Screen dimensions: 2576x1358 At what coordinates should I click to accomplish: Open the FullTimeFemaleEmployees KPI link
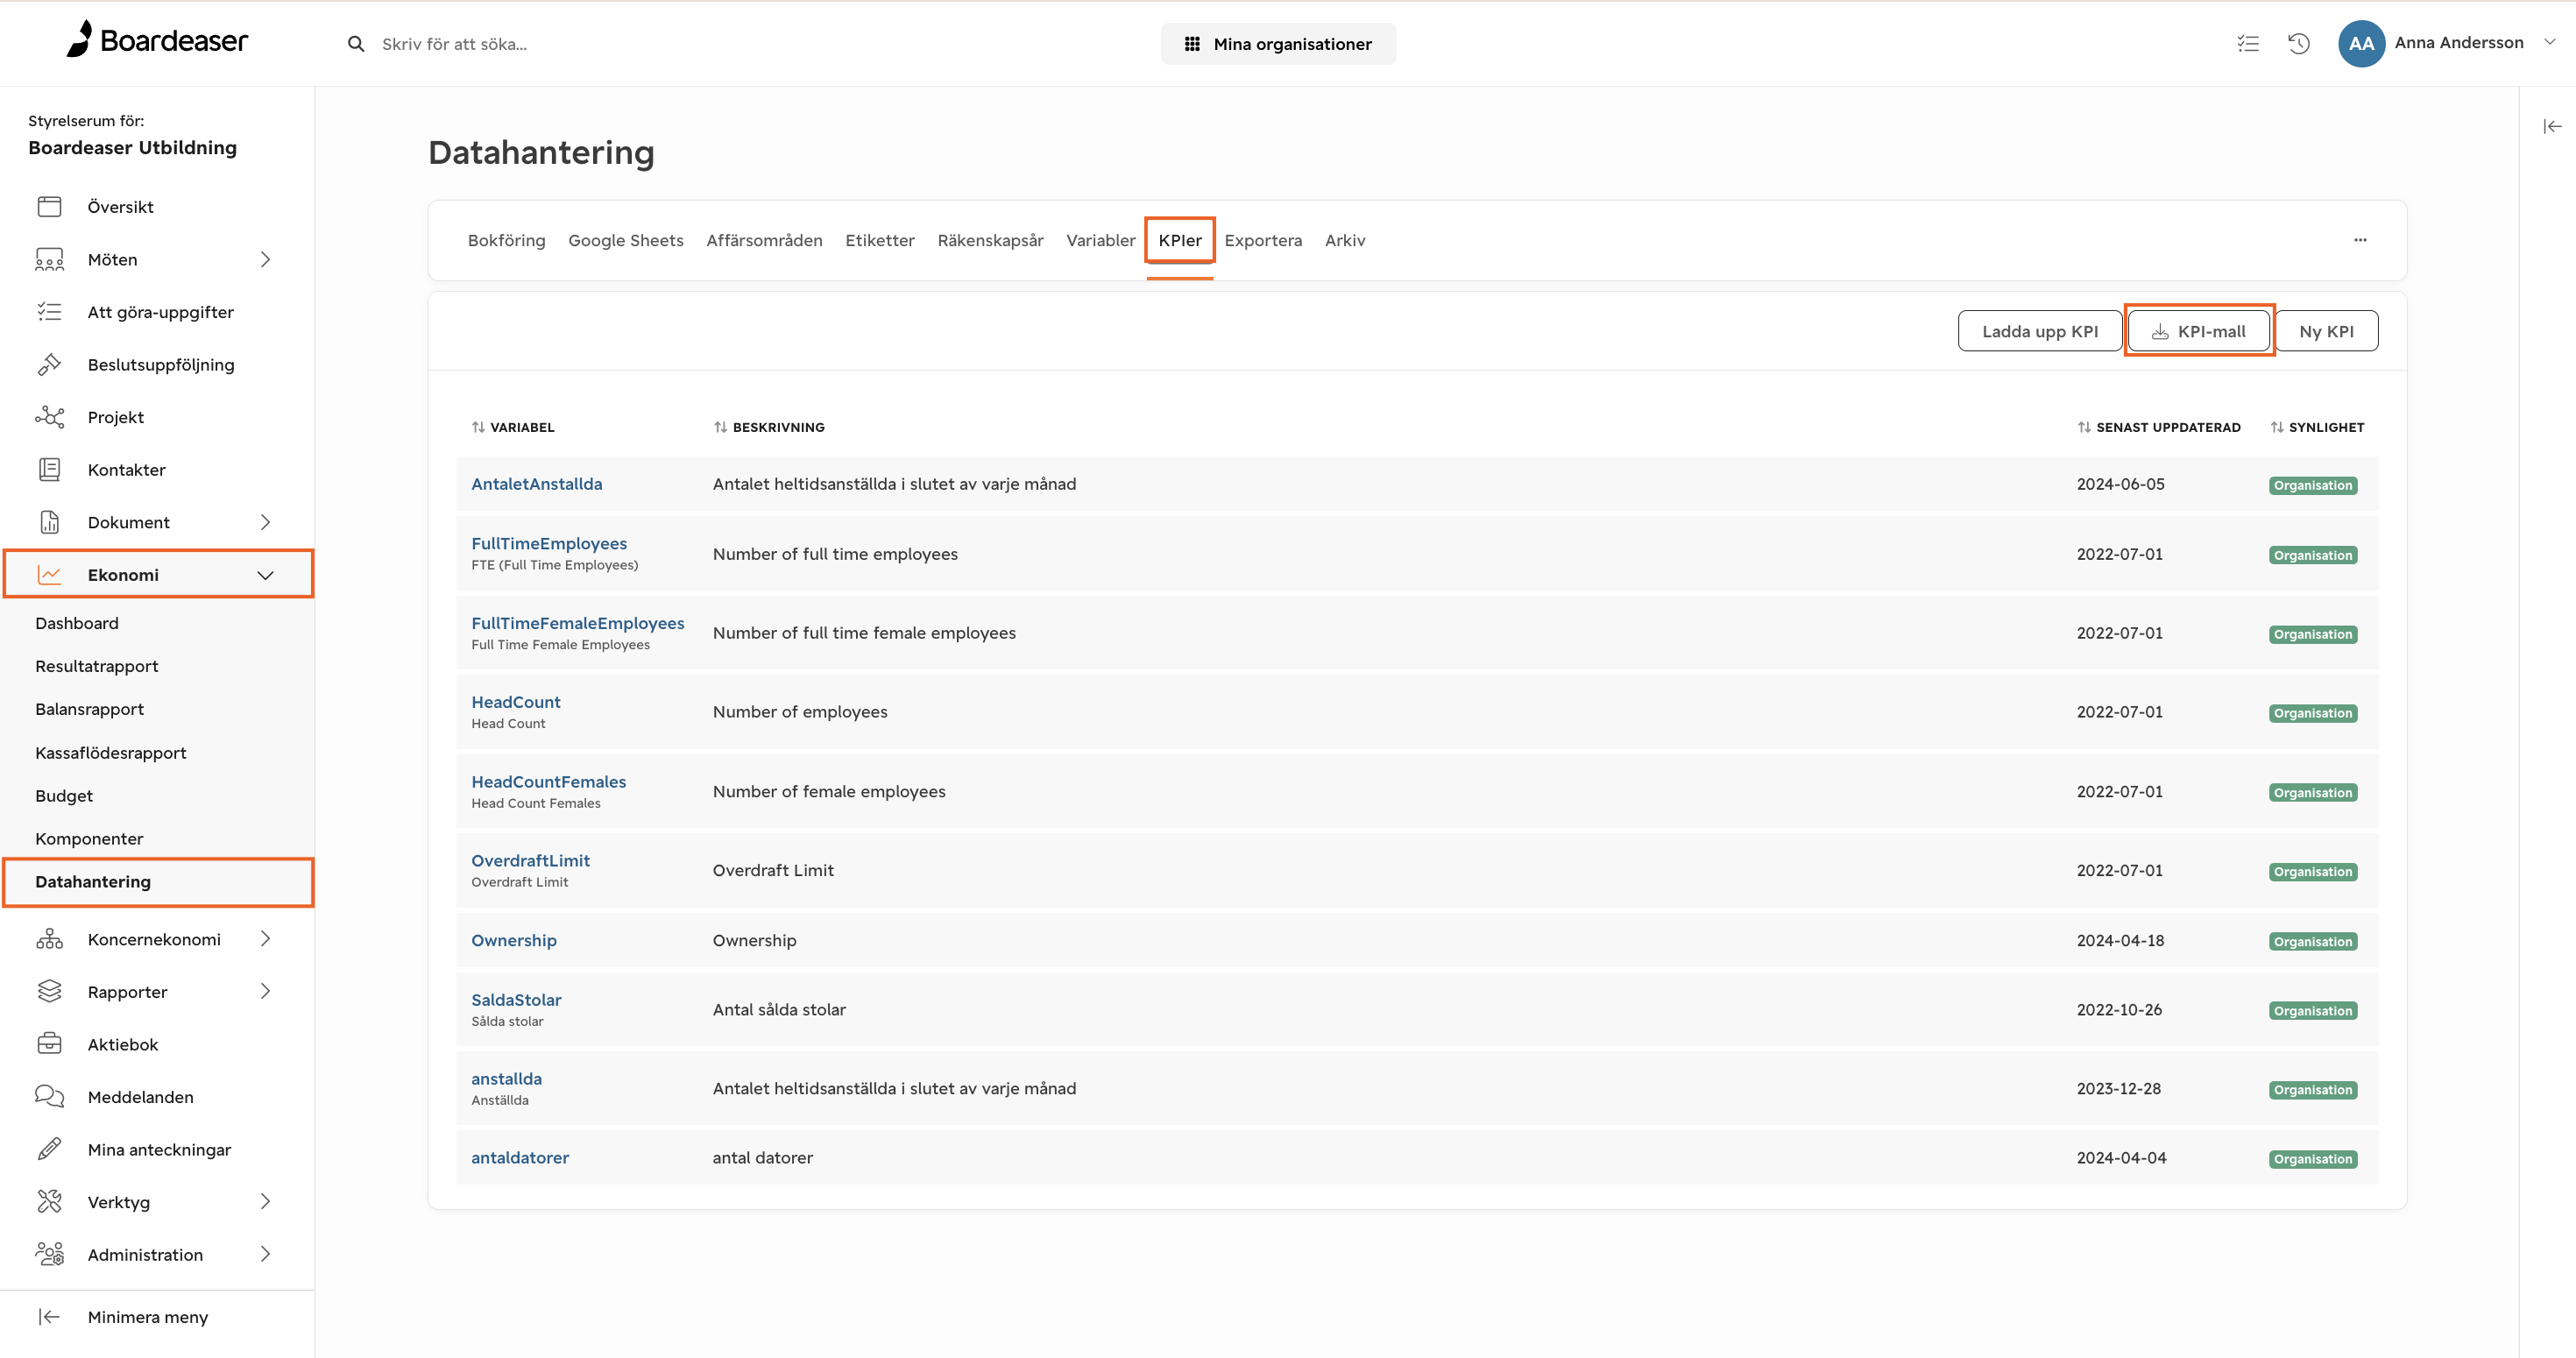tap(578, 624)
